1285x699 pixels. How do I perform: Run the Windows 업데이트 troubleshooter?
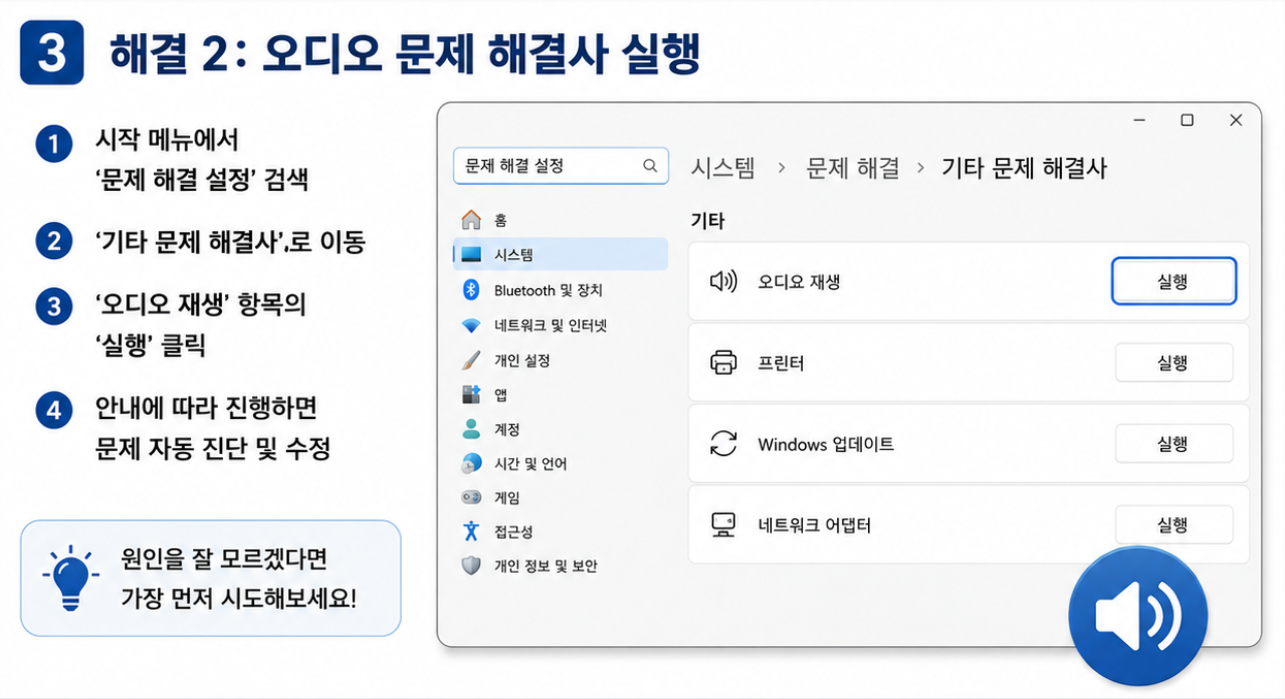click(1174, 444)
